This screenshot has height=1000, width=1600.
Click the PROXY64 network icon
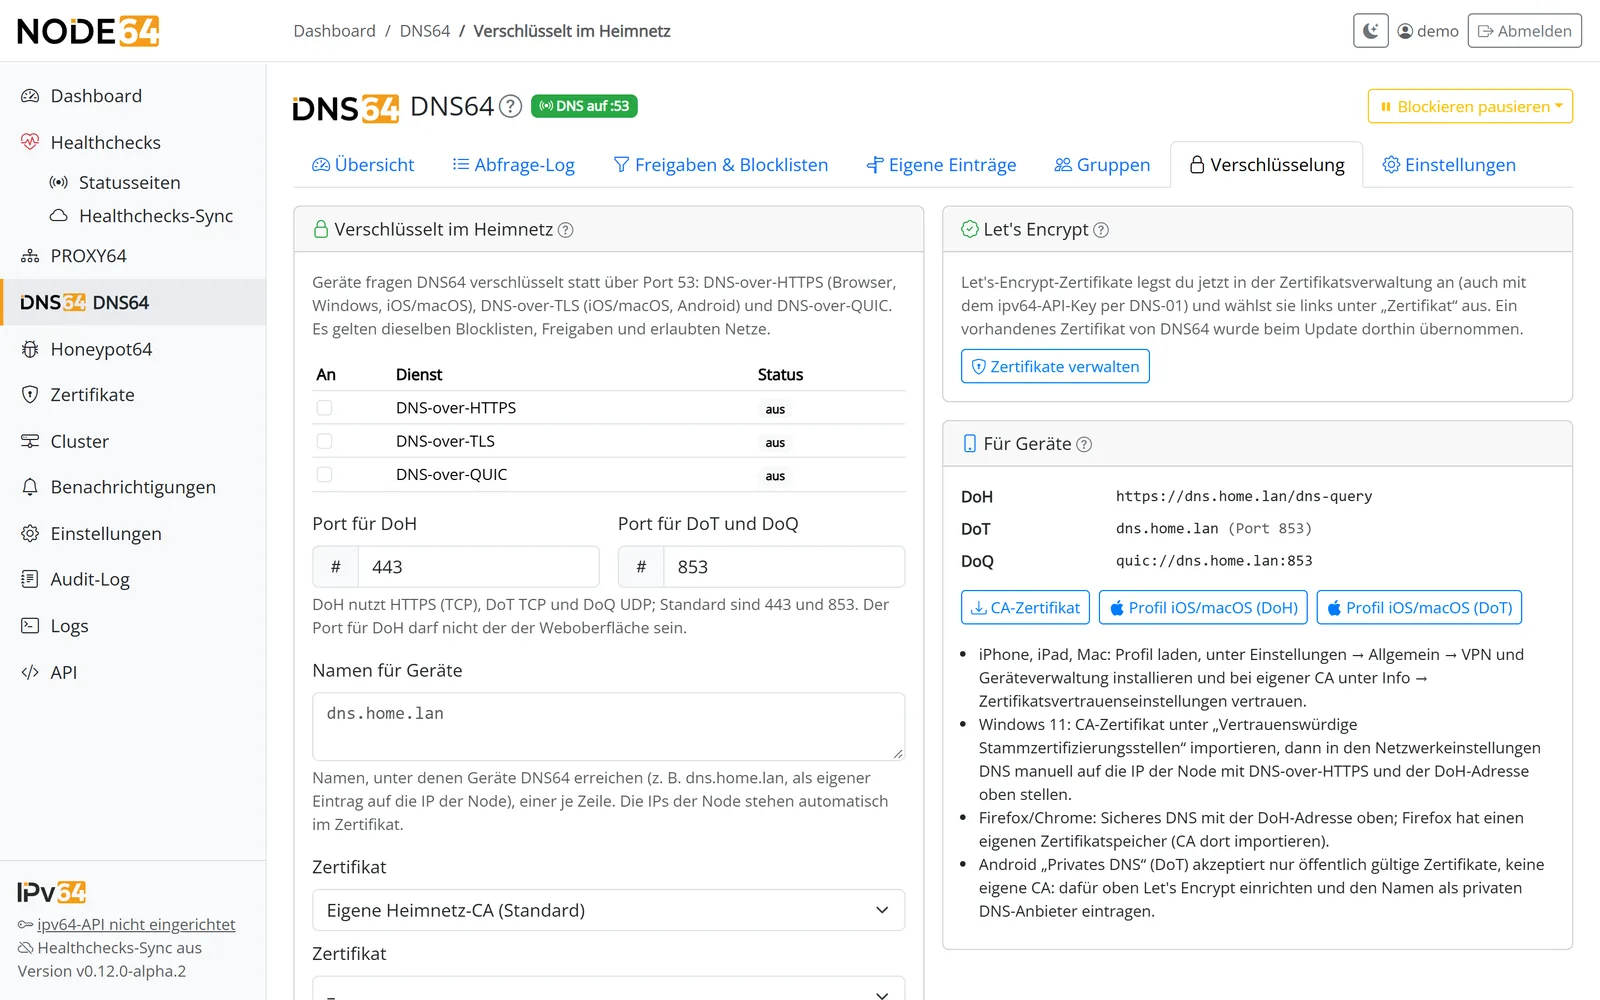(30, 256)
